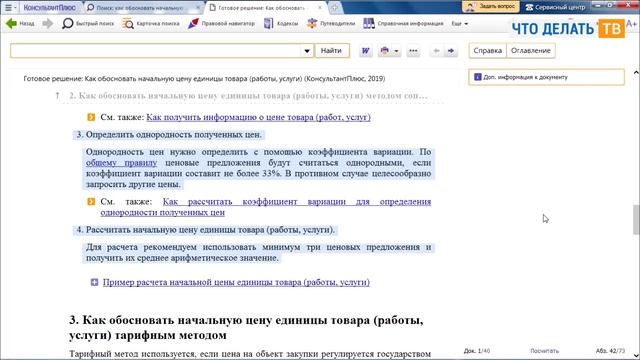Screen dimensions: 640x360
Task: Open Правовой навигатор
Action: [x=221, y=24]
